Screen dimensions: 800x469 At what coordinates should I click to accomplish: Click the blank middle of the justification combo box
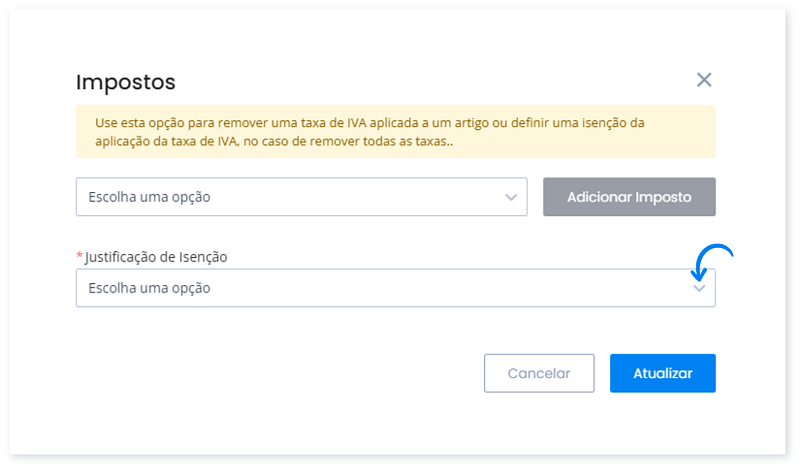(x=449, y=288)
